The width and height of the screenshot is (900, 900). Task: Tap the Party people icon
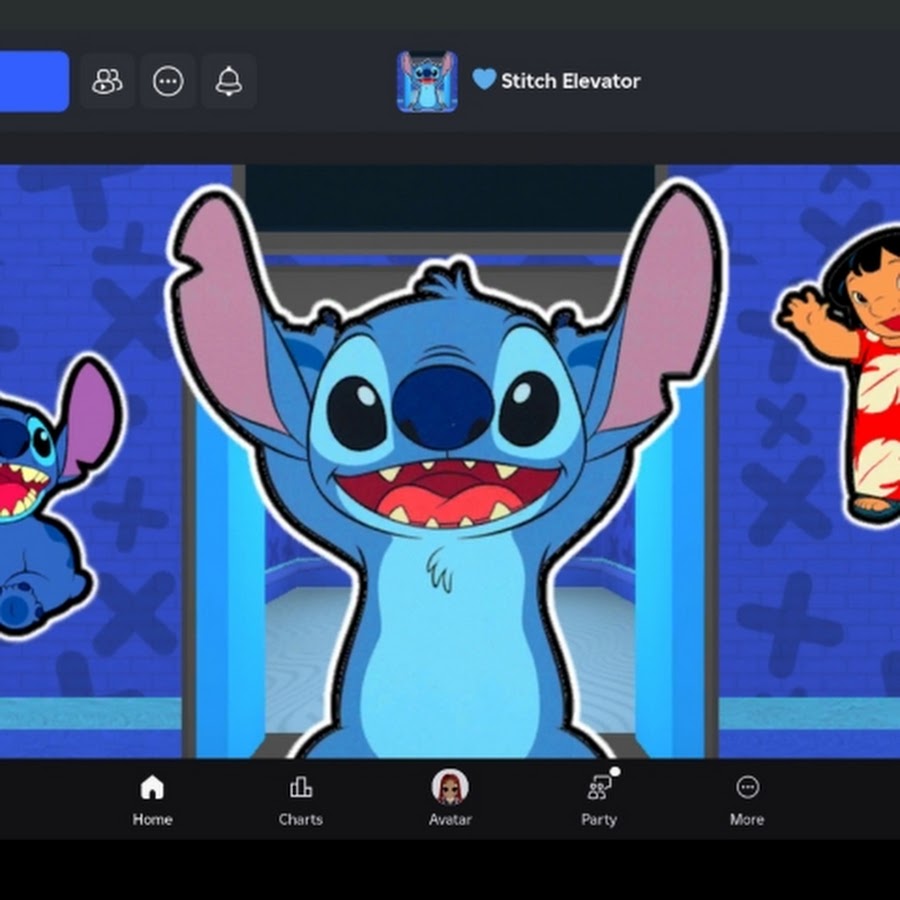[598, 789]
